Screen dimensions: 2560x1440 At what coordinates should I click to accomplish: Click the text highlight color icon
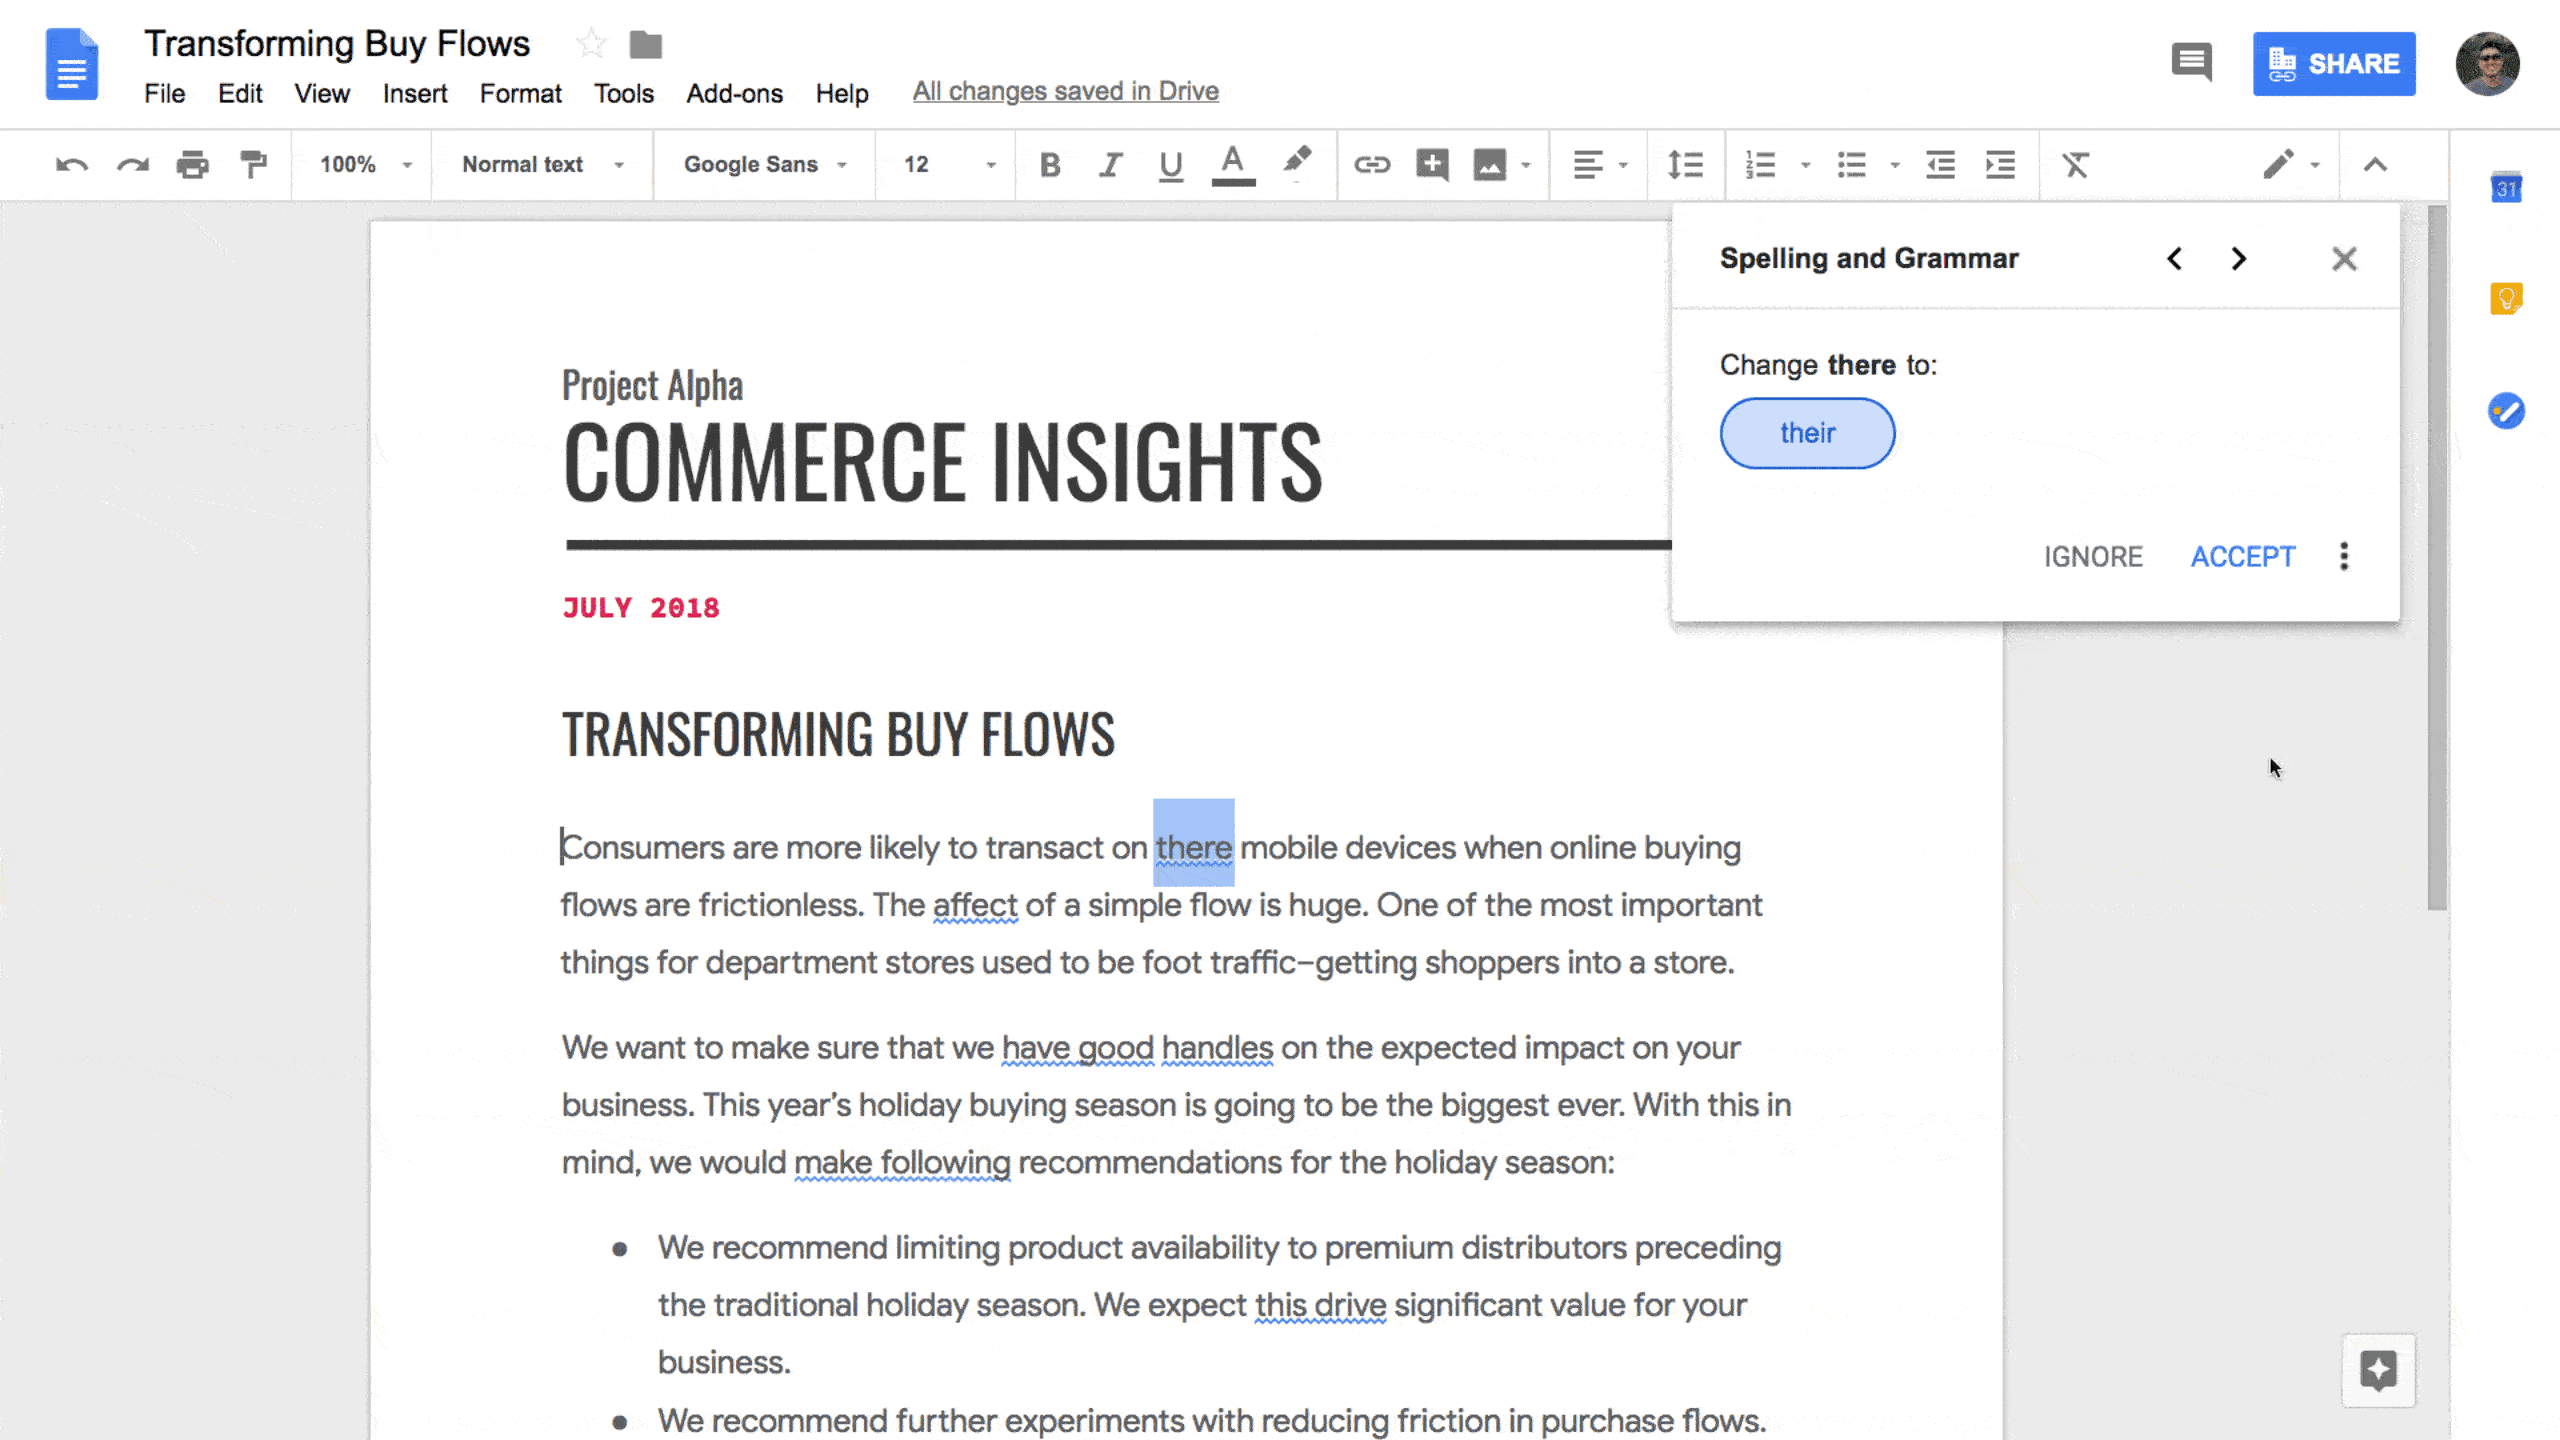[1296, 164]
